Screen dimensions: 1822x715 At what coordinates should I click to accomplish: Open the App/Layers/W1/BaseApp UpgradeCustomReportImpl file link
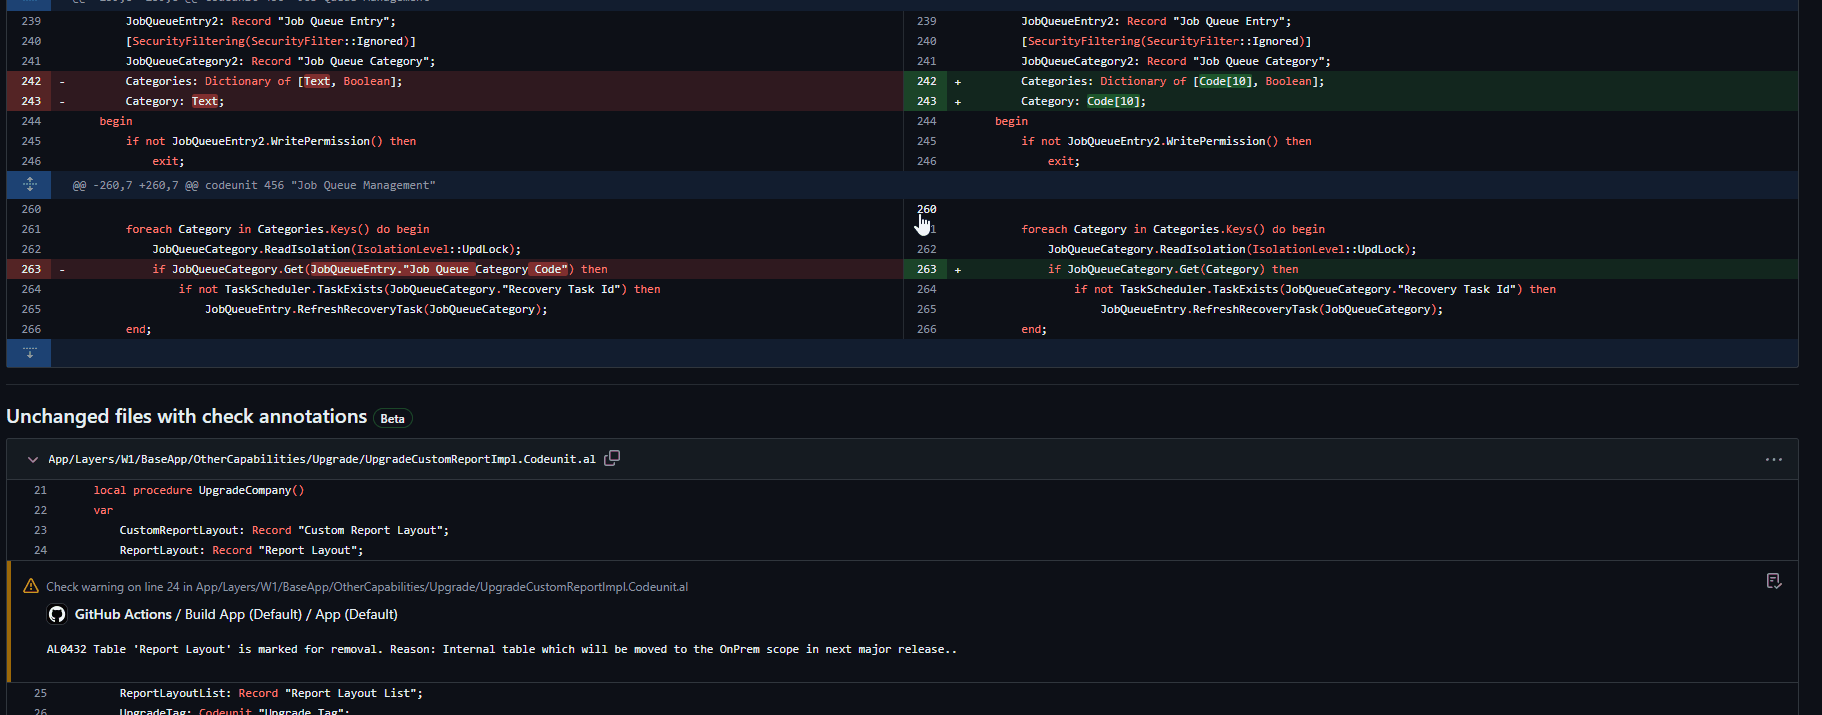pos(322,460)
